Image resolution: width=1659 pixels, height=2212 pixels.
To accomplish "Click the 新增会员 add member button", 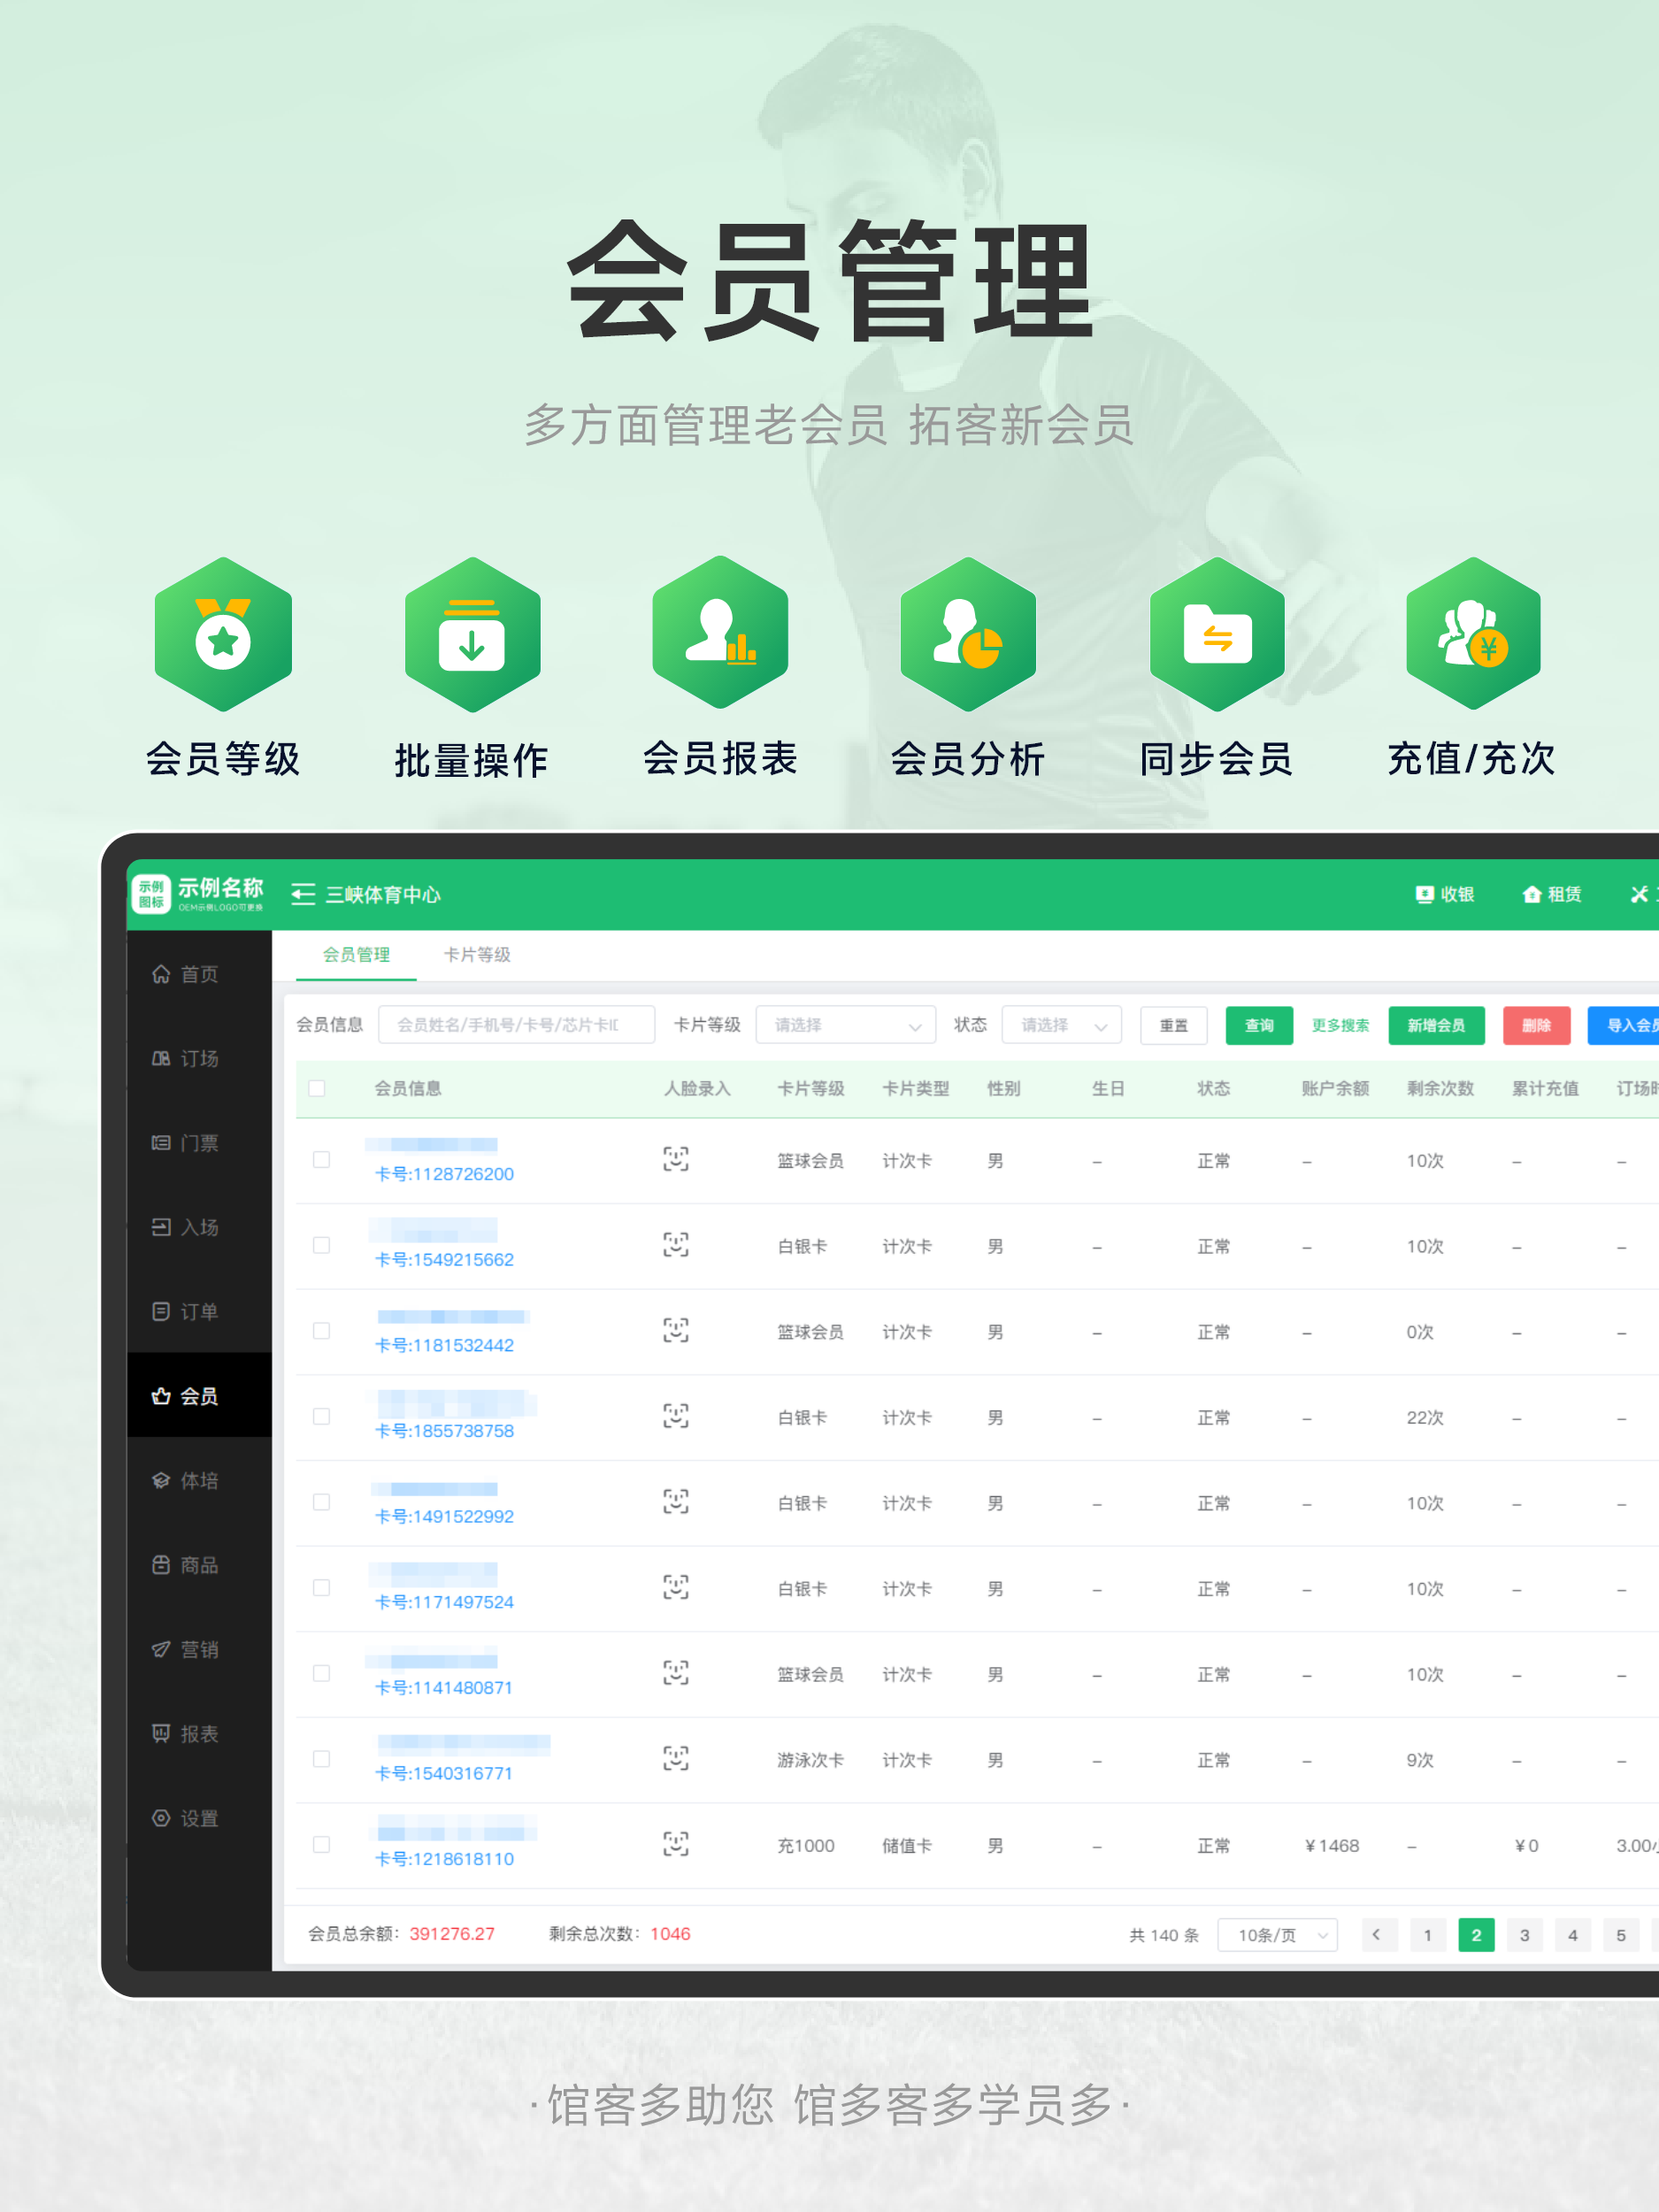I will [1436, 1025].
